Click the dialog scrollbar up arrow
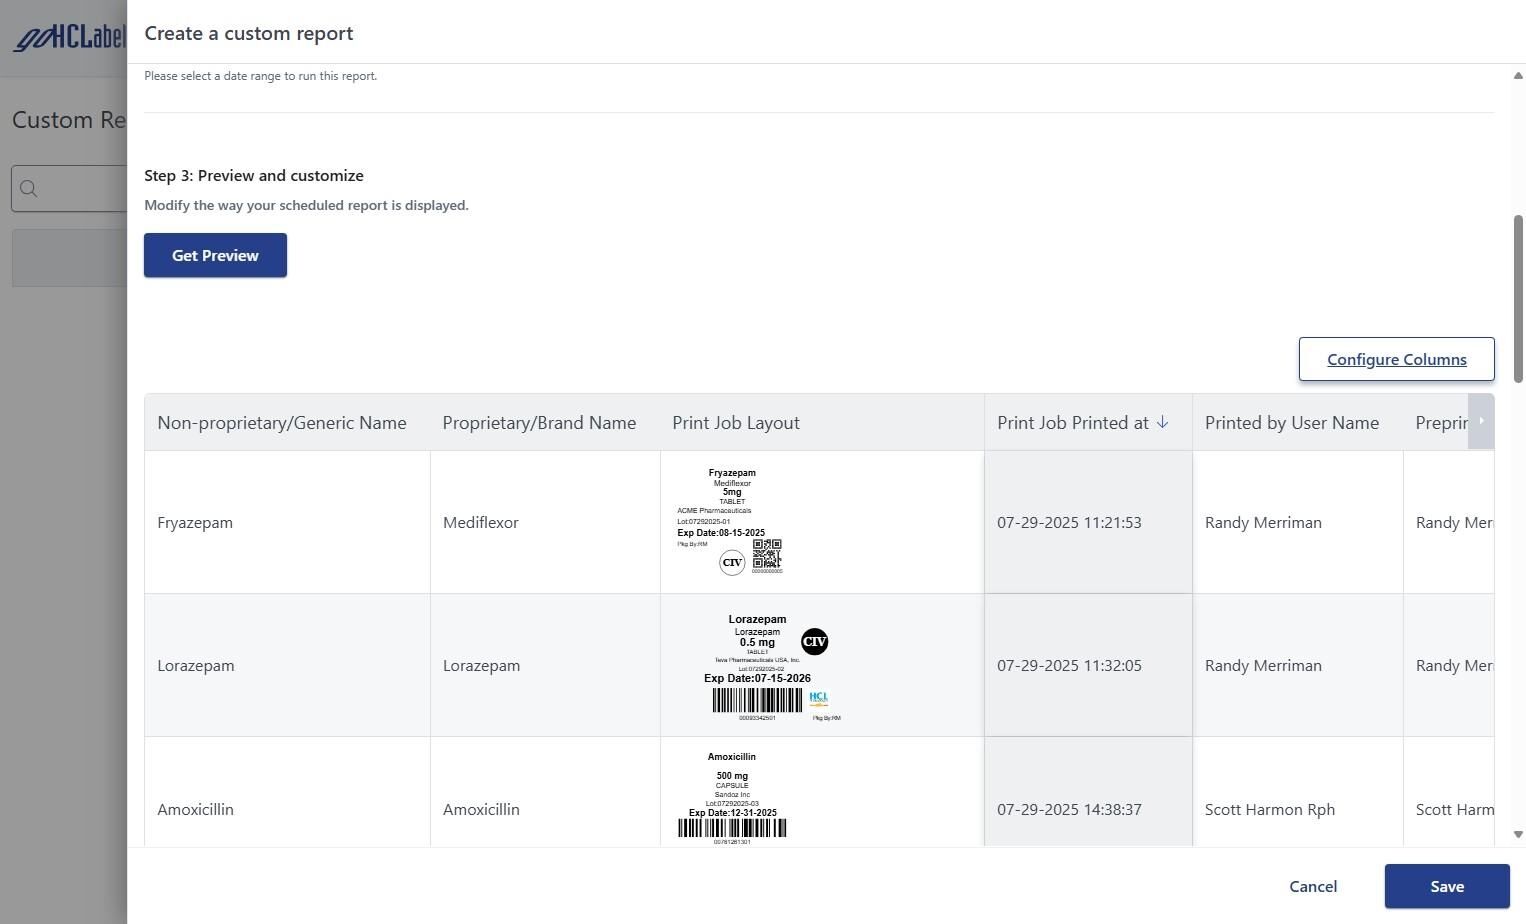 (1518, 76)
